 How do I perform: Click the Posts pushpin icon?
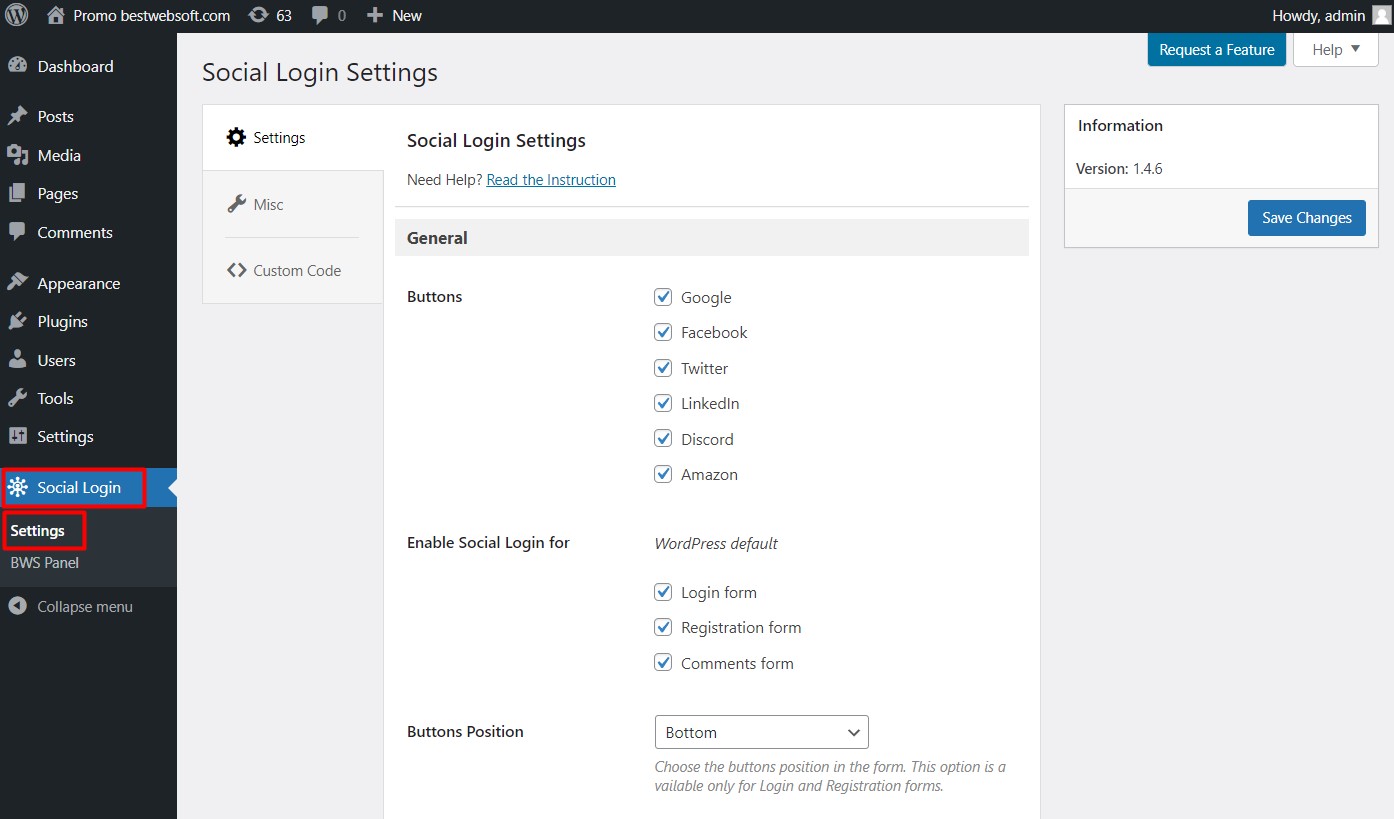tap(17, 116)
